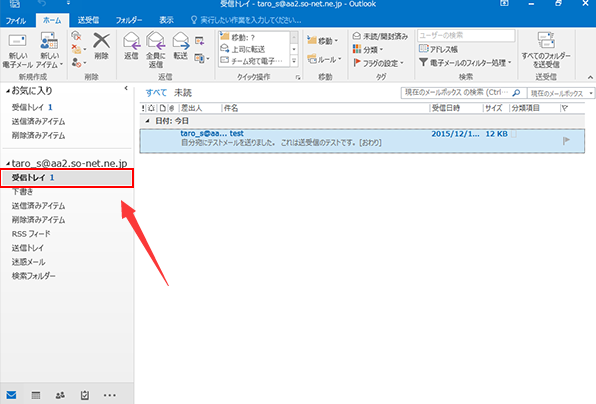Open the clean up dropdown
The image size is (596, 404).
[79, 49]
